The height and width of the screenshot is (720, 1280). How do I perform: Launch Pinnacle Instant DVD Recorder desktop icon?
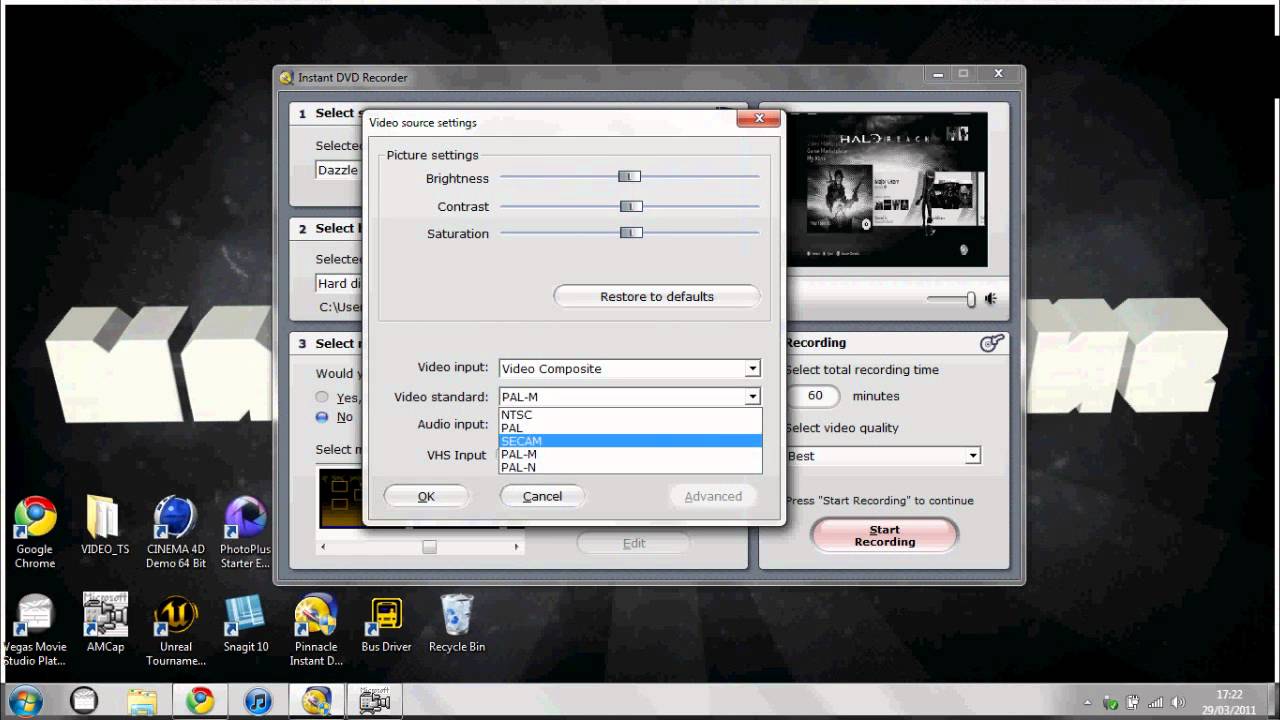[x=316, y=630]
